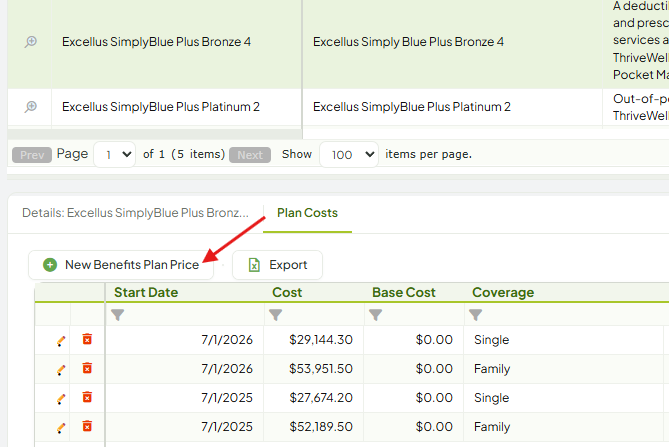The width and height of the screenshot is (669, 447).
Task: Open the Start Date column filter
Action: pos(118,315)
